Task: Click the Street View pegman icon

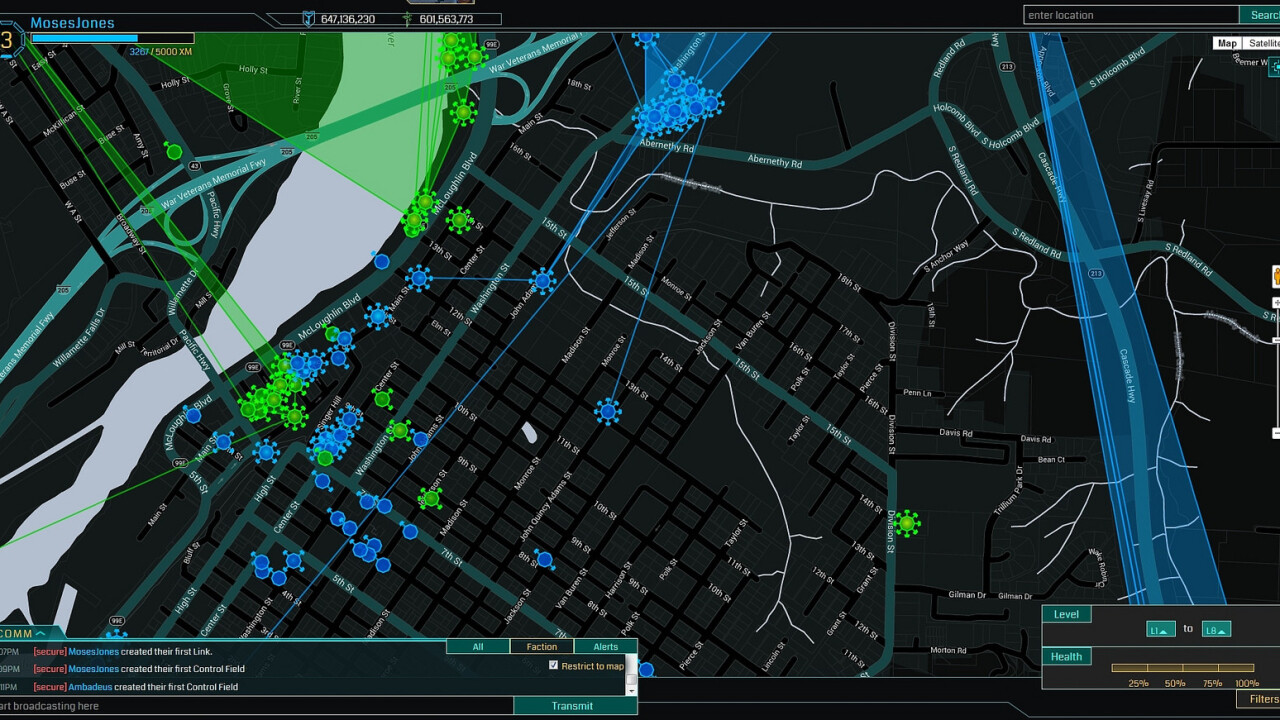Action: tap(1276, 277)
